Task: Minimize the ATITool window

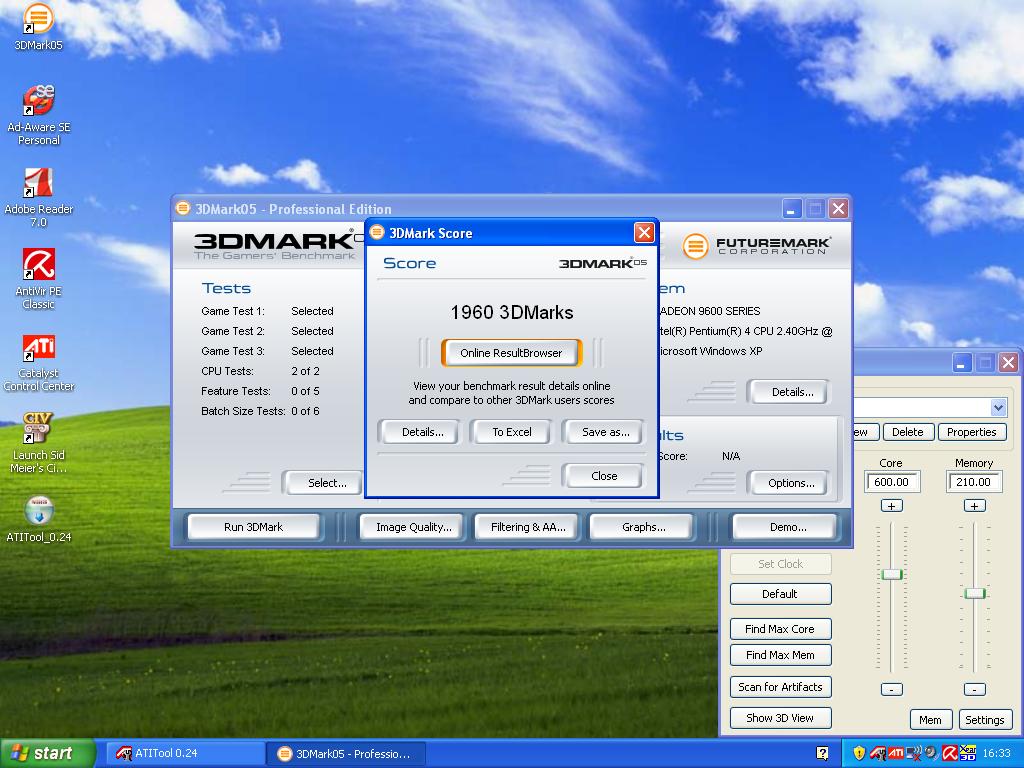Action: (960, 363)
